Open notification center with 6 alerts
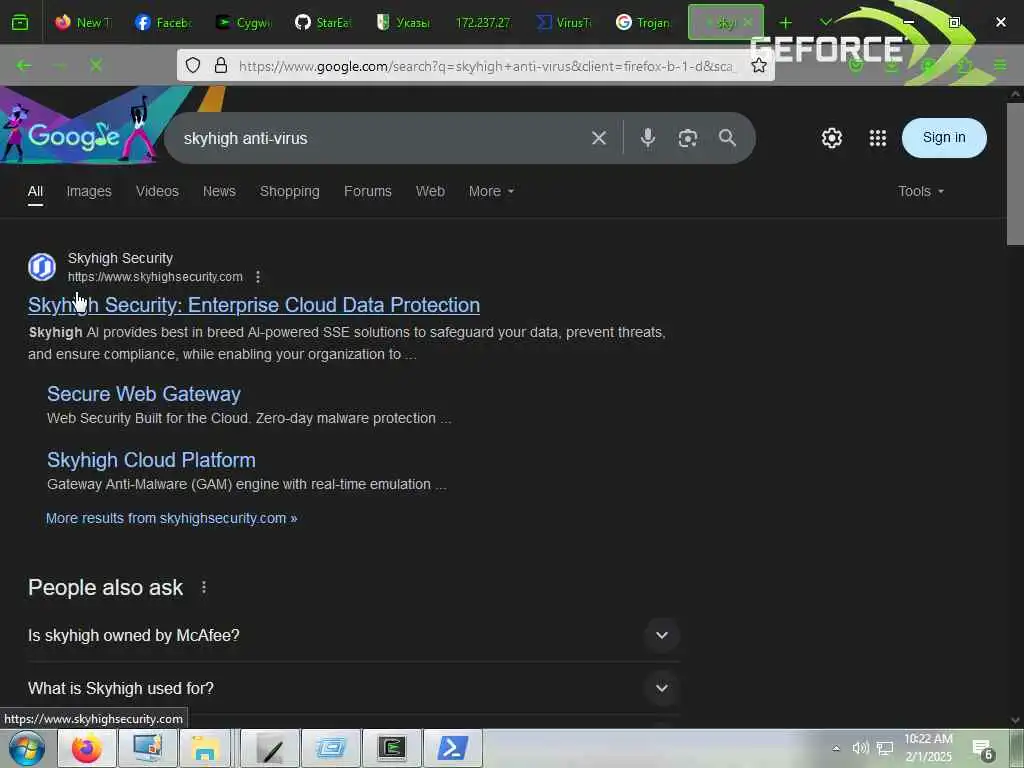1024x768 pixels. coord(983,750)
